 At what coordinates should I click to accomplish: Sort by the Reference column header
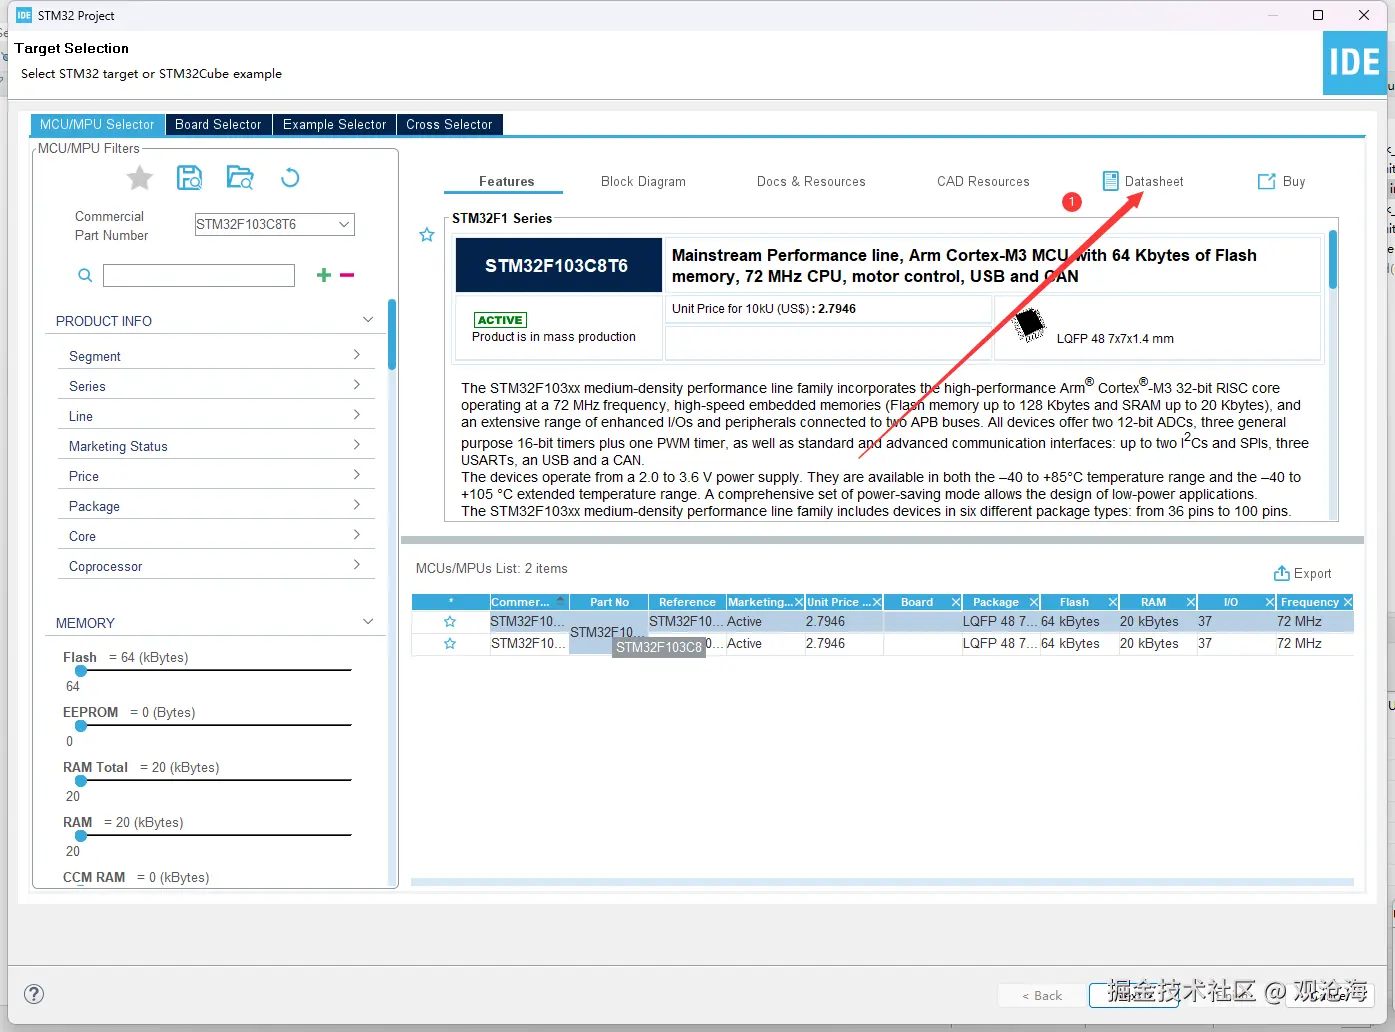tap(687, 602)
